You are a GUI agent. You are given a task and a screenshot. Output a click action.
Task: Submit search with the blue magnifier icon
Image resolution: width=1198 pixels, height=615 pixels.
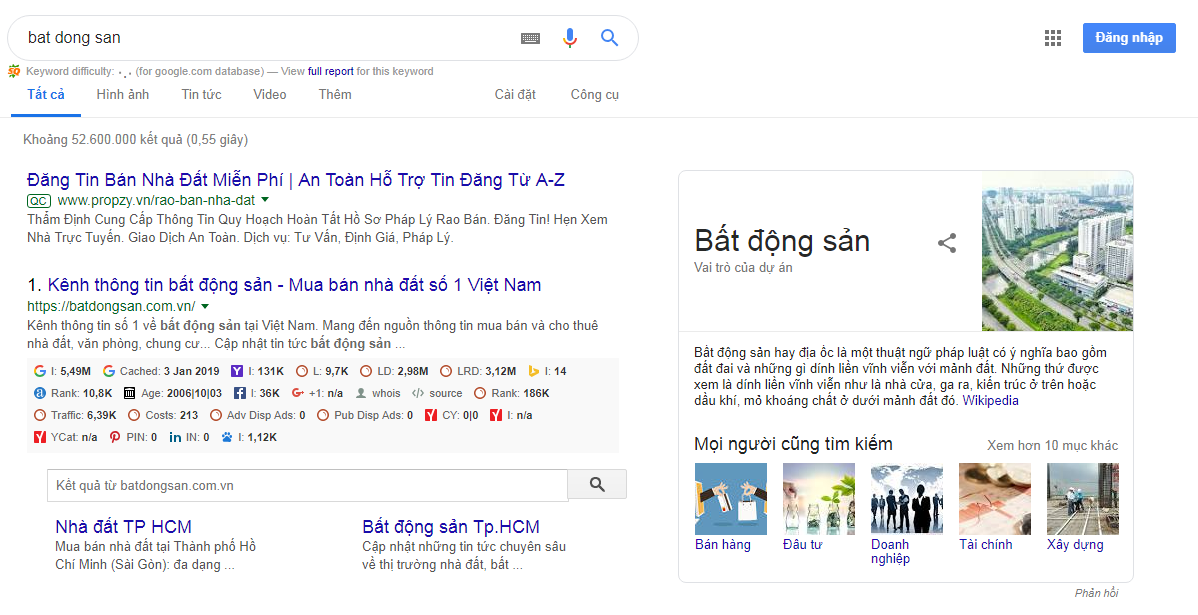pos(609,37)
